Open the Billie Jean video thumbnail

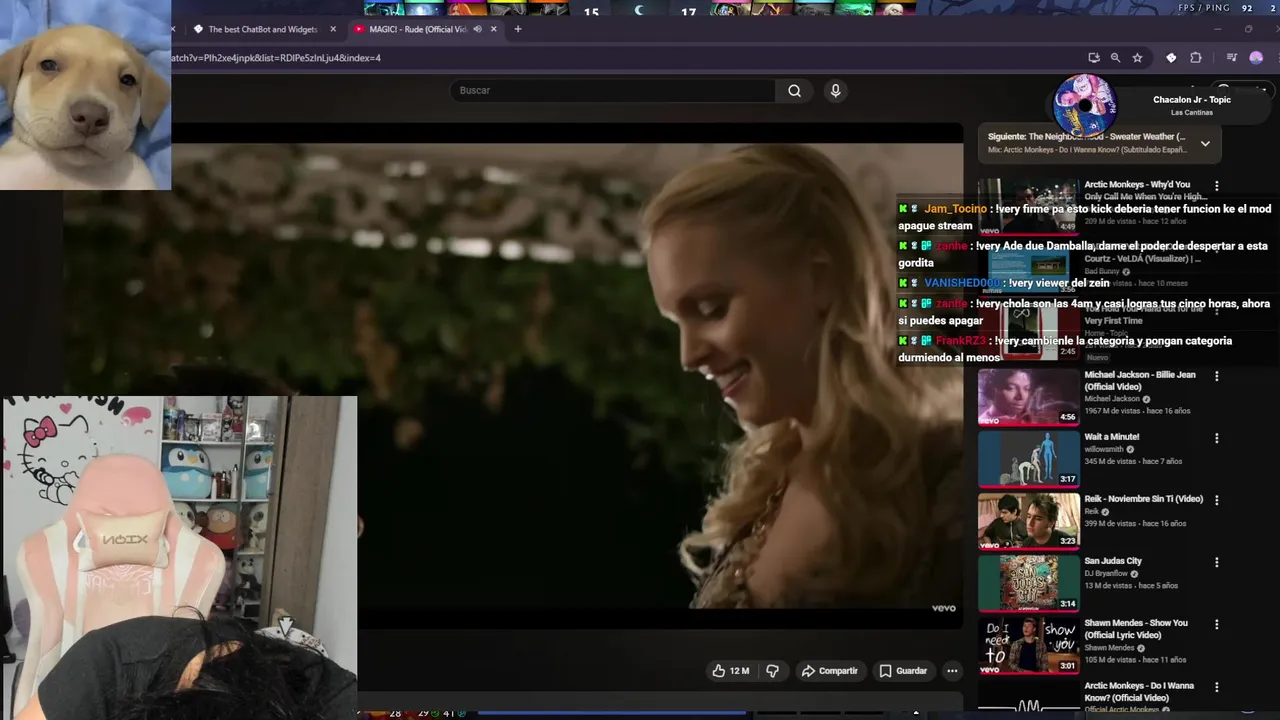pyautogui.click(x=1029, y=397)
